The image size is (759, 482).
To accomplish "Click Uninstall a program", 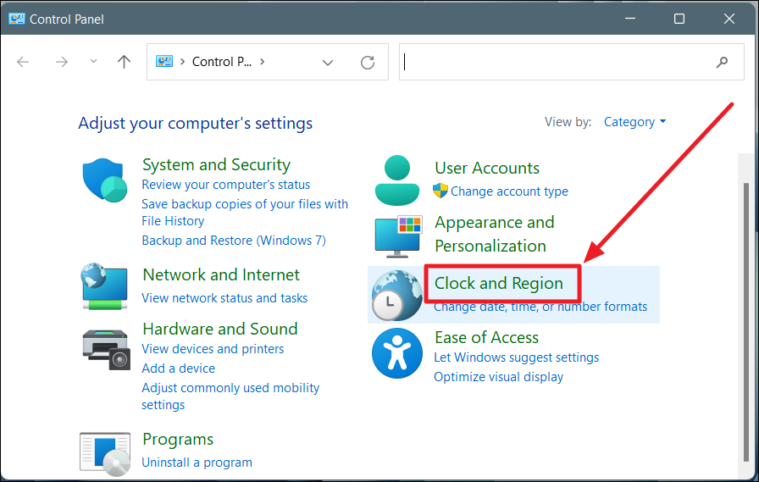I will [x=197, y=462].
